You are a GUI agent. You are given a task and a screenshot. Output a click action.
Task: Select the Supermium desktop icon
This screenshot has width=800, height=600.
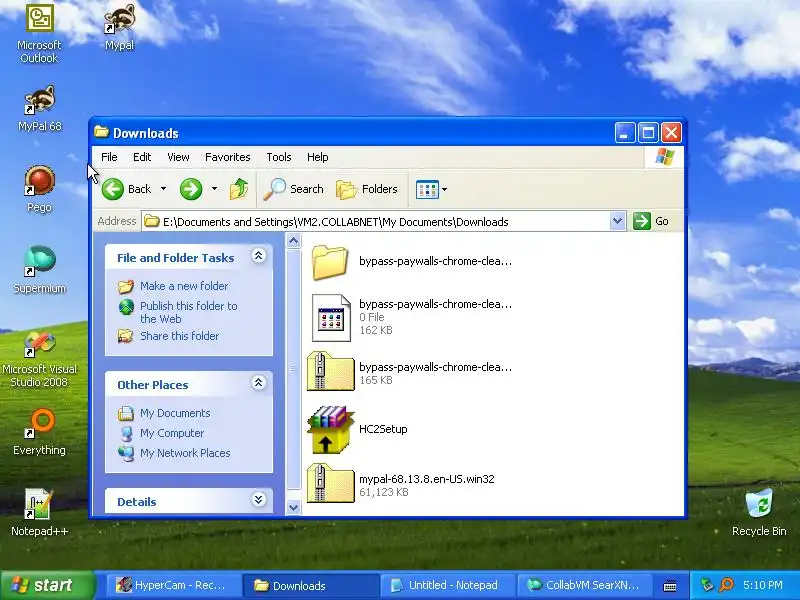click(x=39, y=269)
